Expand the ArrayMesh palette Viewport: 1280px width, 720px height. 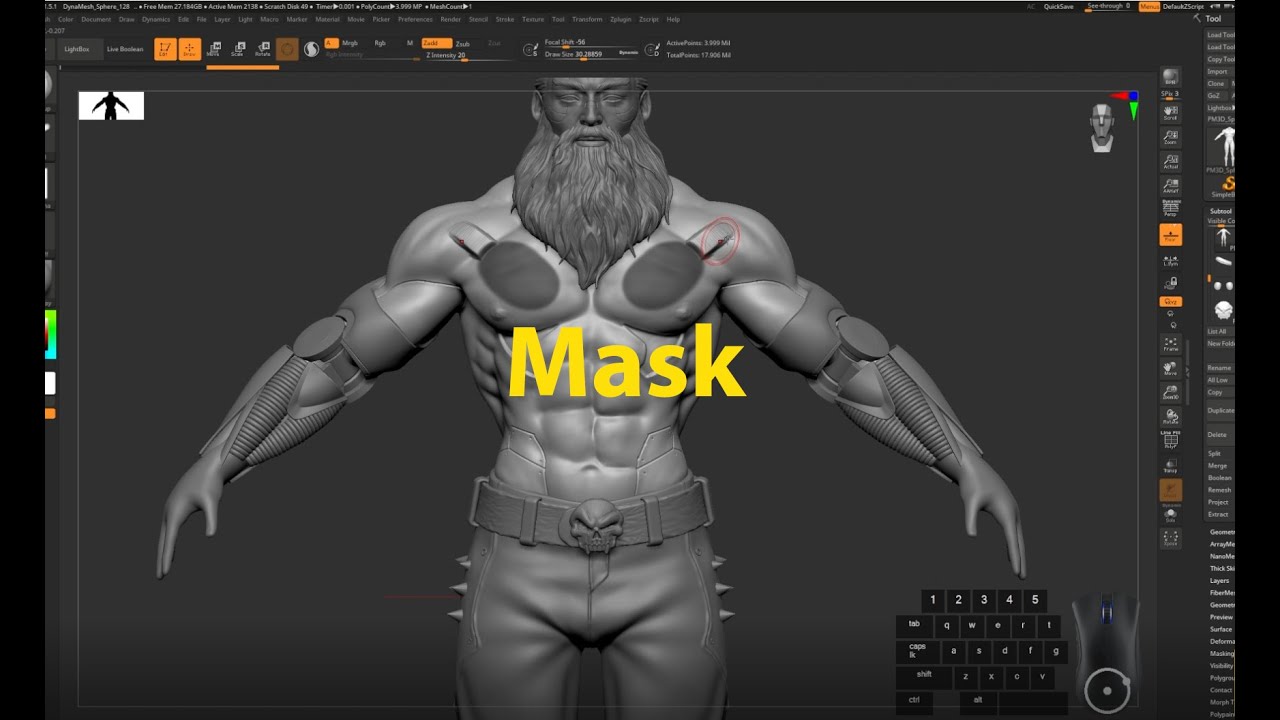coord(1222,544)
